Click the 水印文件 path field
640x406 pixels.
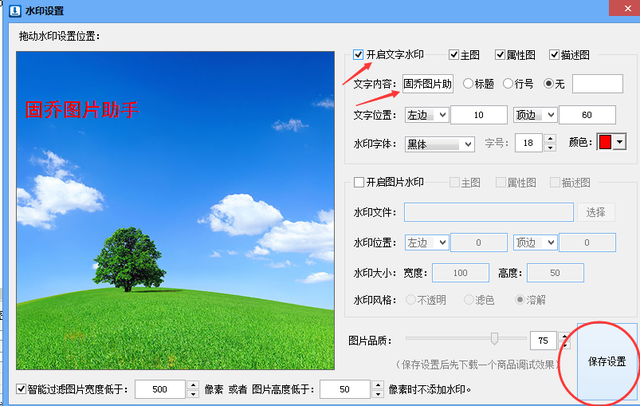tap(489, 212)
